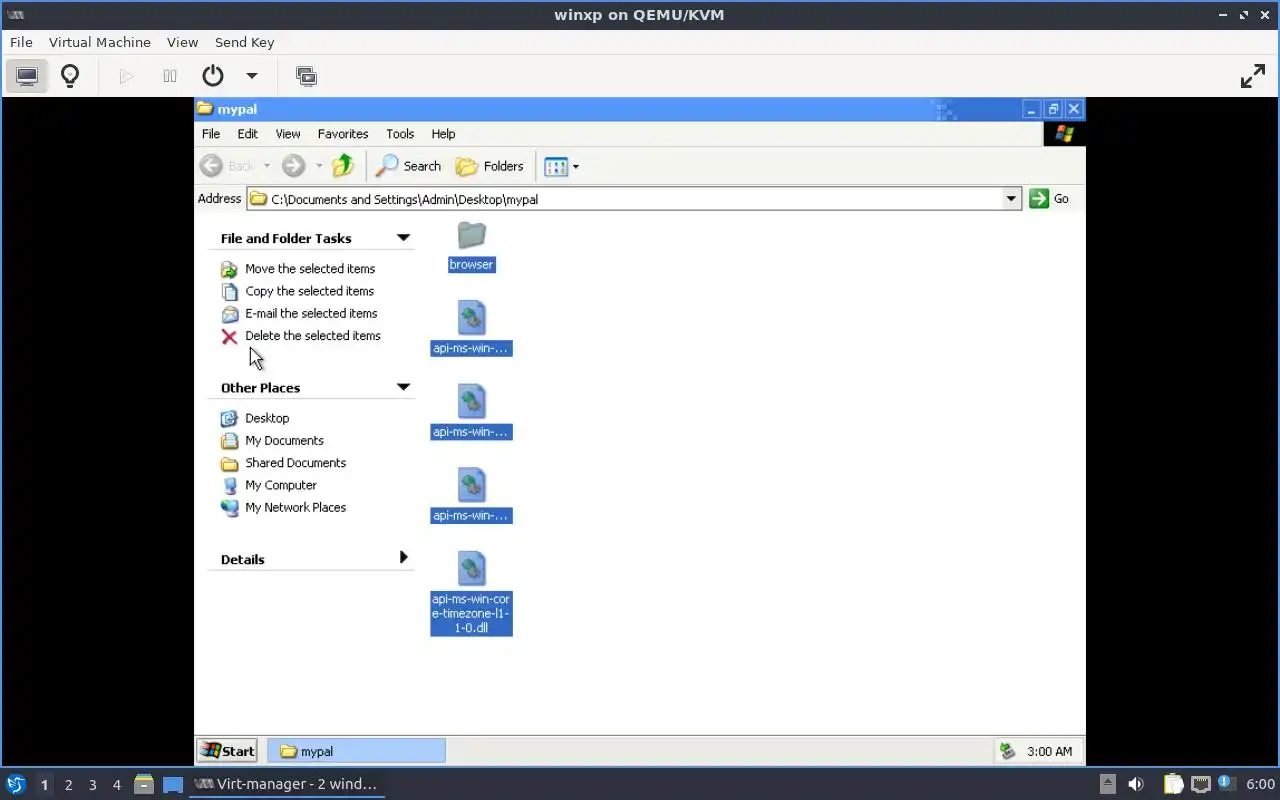Click the virt-manager power shutdown icon
The image size is (1280, 800).
pyautogui.click(x=212, y=76)
